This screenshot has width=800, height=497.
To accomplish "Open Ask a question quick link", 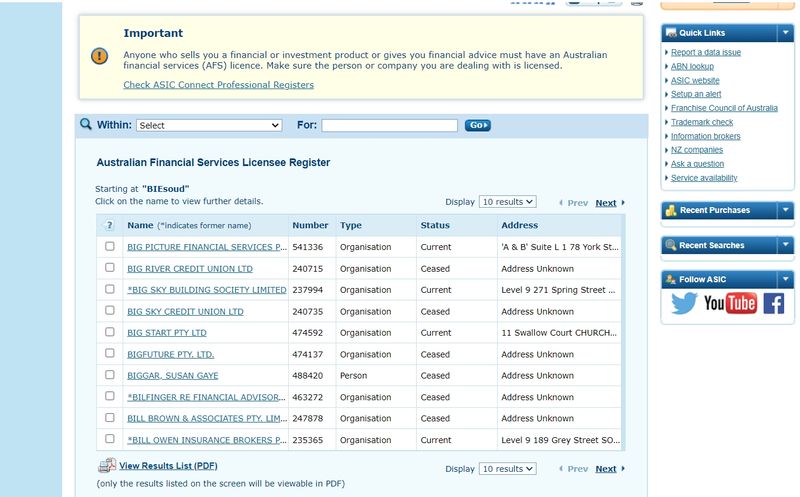I will click(697, 164).
